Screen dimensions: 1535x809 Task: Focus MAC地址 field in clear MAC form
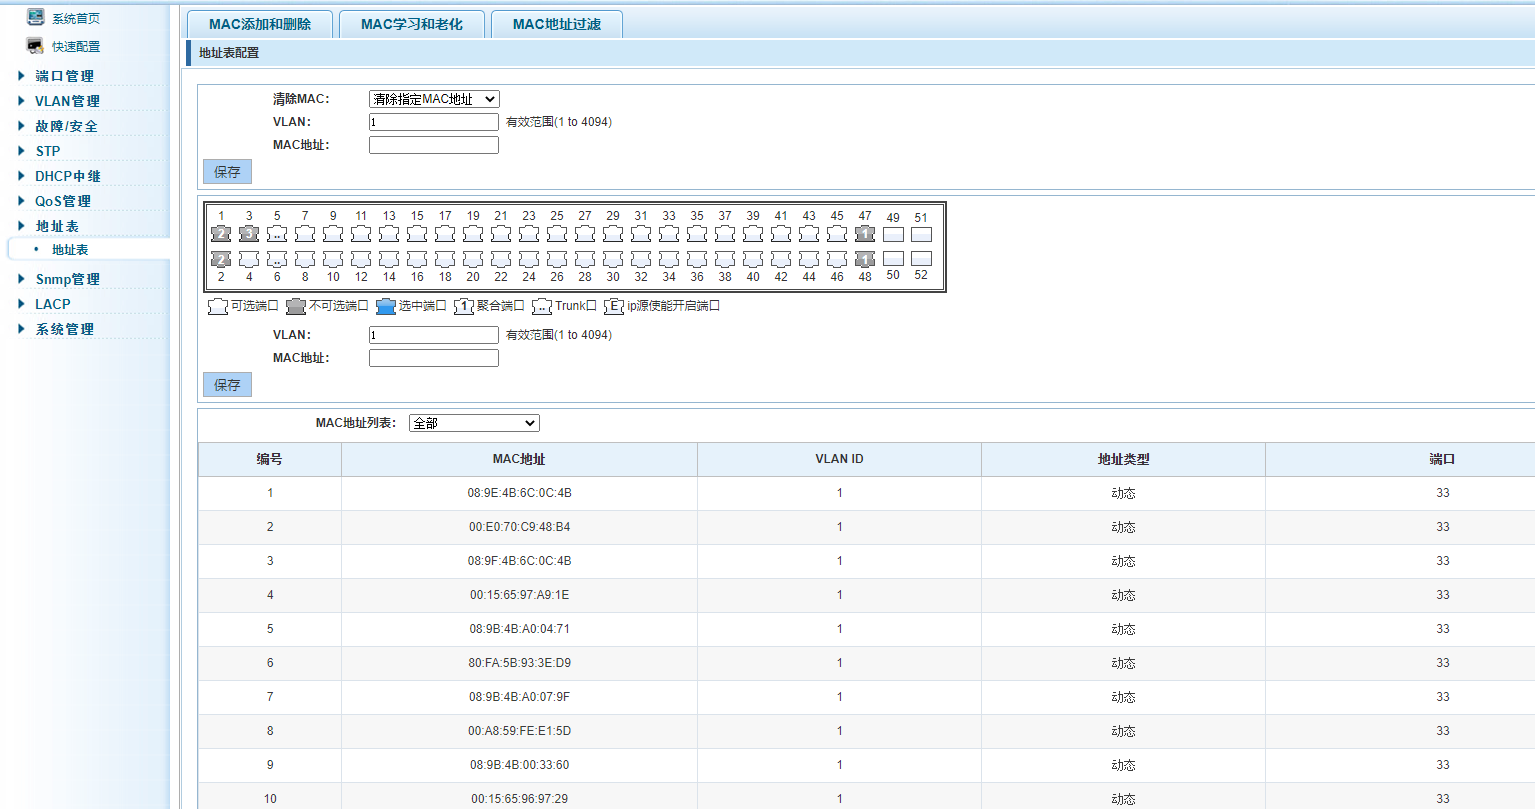[434, 145]
